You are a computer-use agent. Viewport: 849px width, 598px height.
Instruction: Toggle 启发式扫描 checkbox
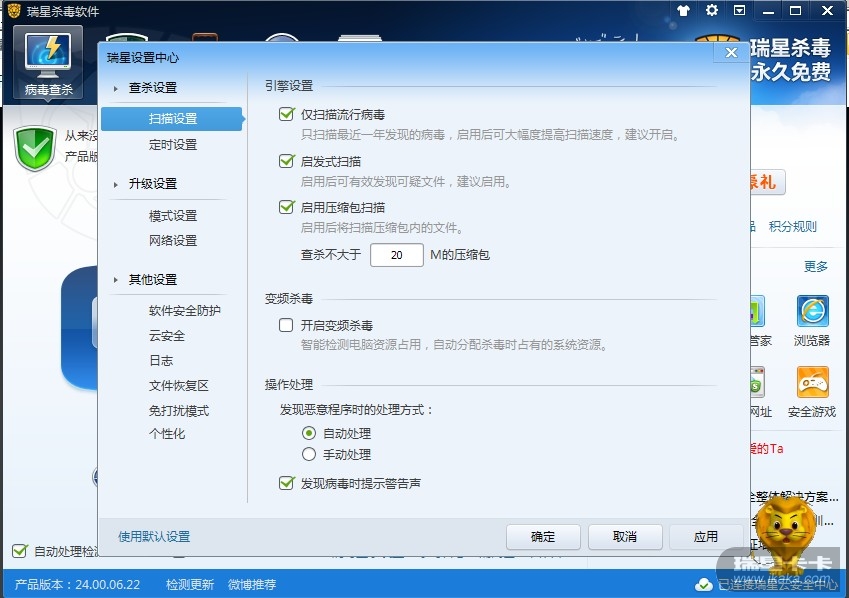(286, 161)
